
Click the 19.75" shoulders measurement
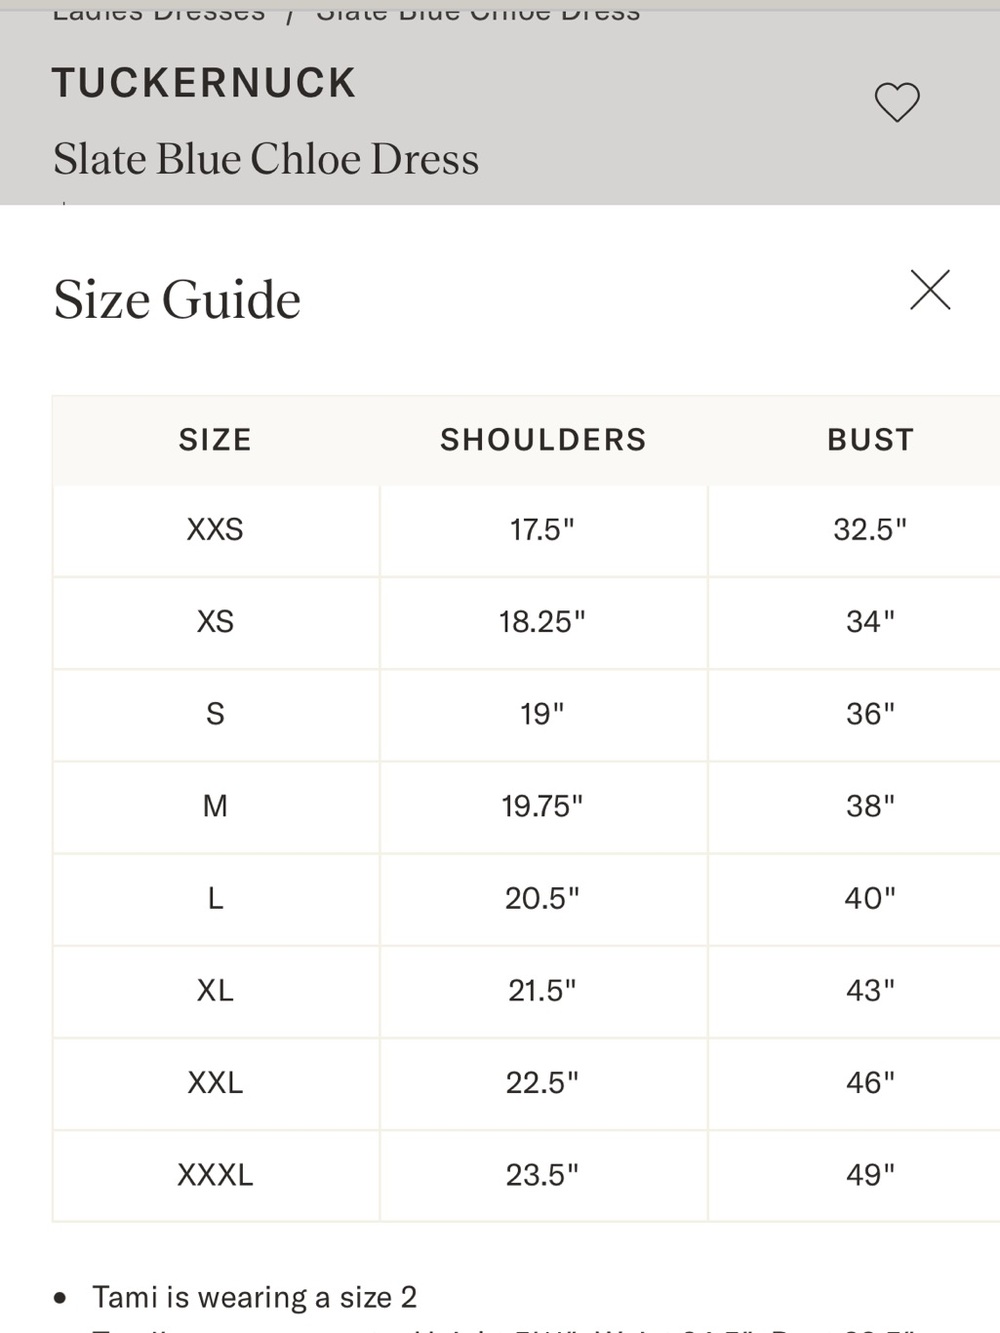[542, 806]
